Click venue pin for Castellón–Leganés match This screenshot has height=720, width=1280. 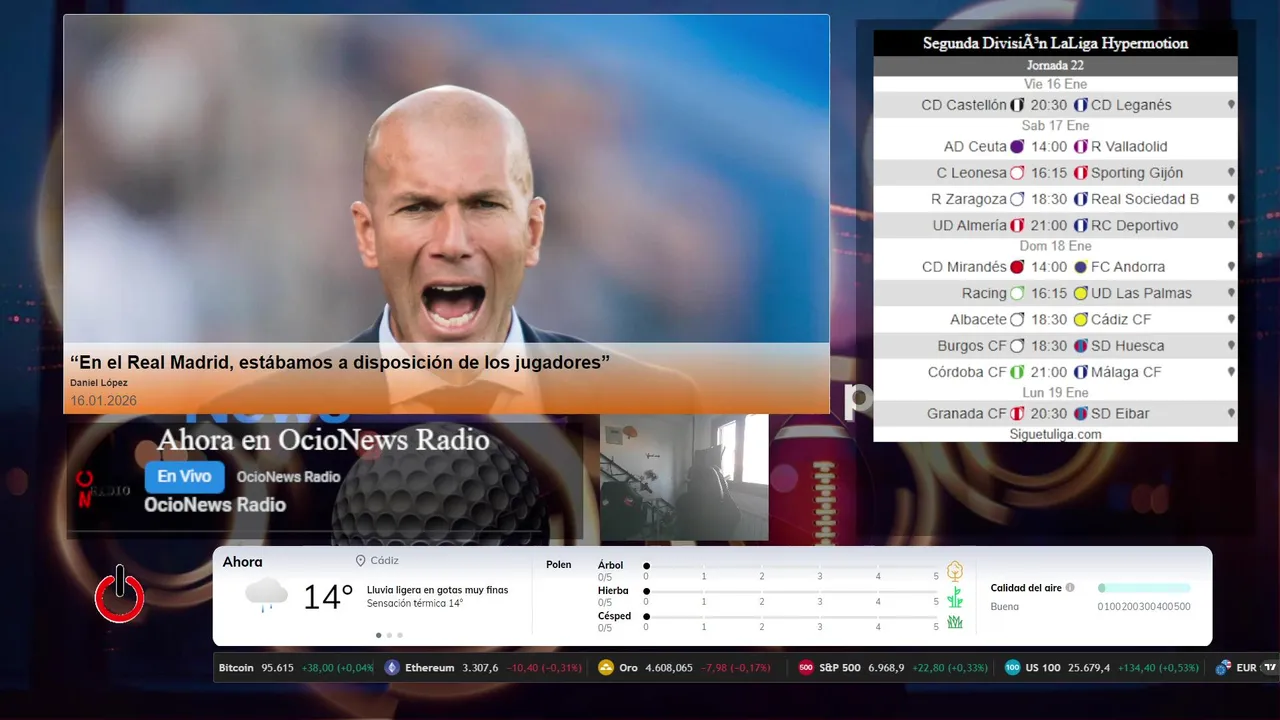(1231, 105)
